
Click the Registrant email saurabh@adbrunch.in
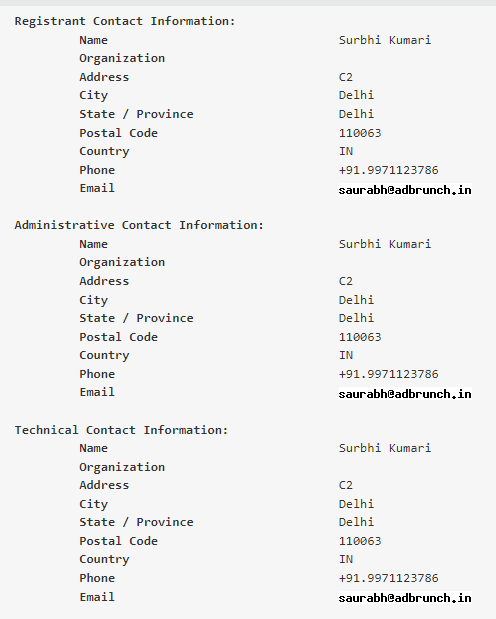pos(405,190)
